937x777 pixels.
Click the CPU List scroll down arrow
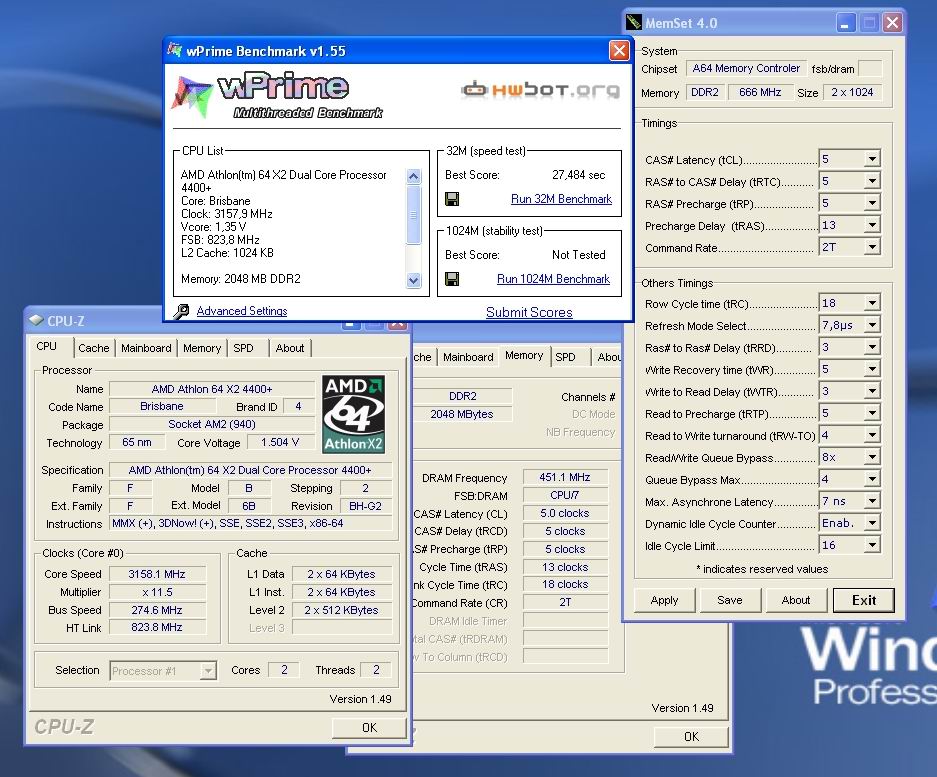click(414, 280)
